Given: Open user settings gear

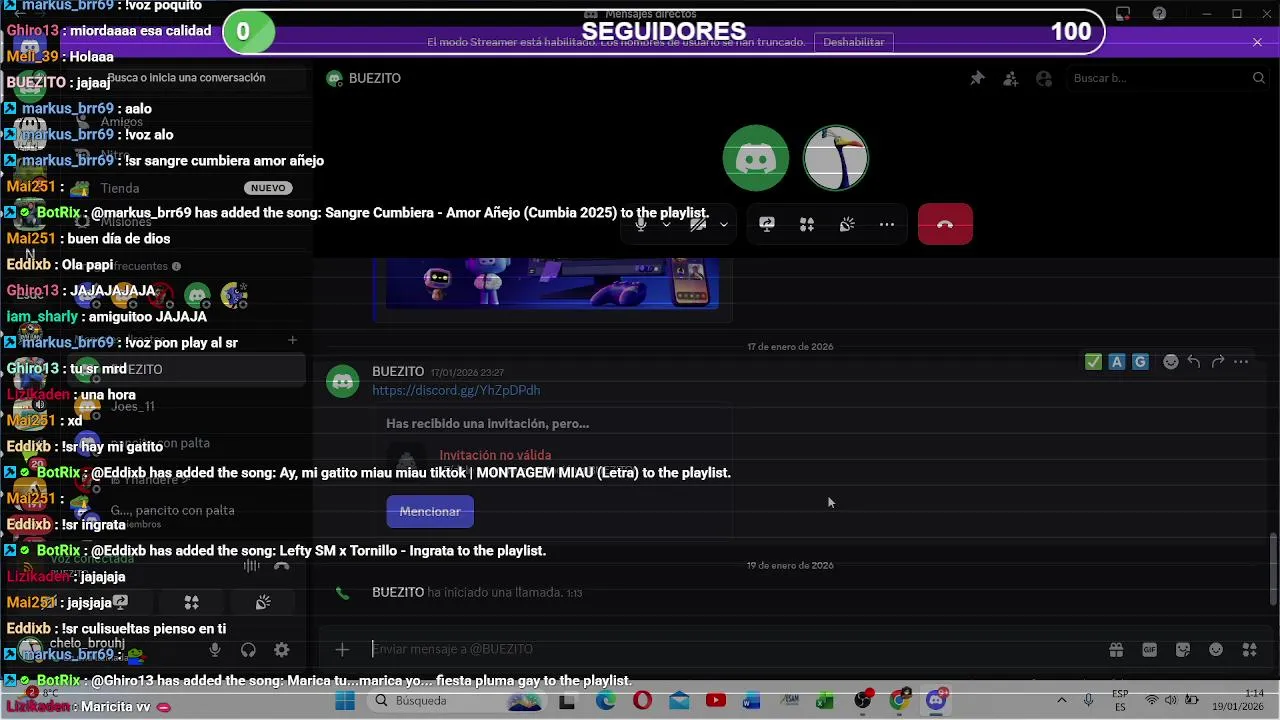Looking at the screenshot, I should (282, 650).
